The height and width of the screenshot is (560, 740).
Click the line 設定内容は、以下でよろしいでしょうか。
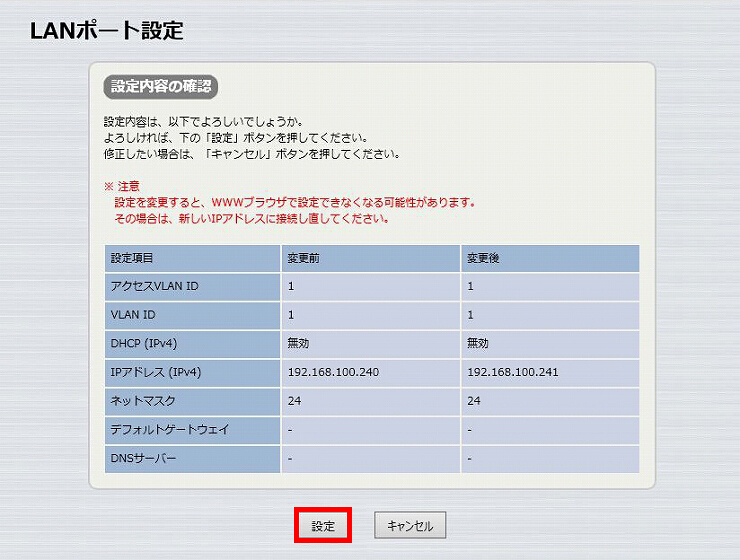[203, 122]
